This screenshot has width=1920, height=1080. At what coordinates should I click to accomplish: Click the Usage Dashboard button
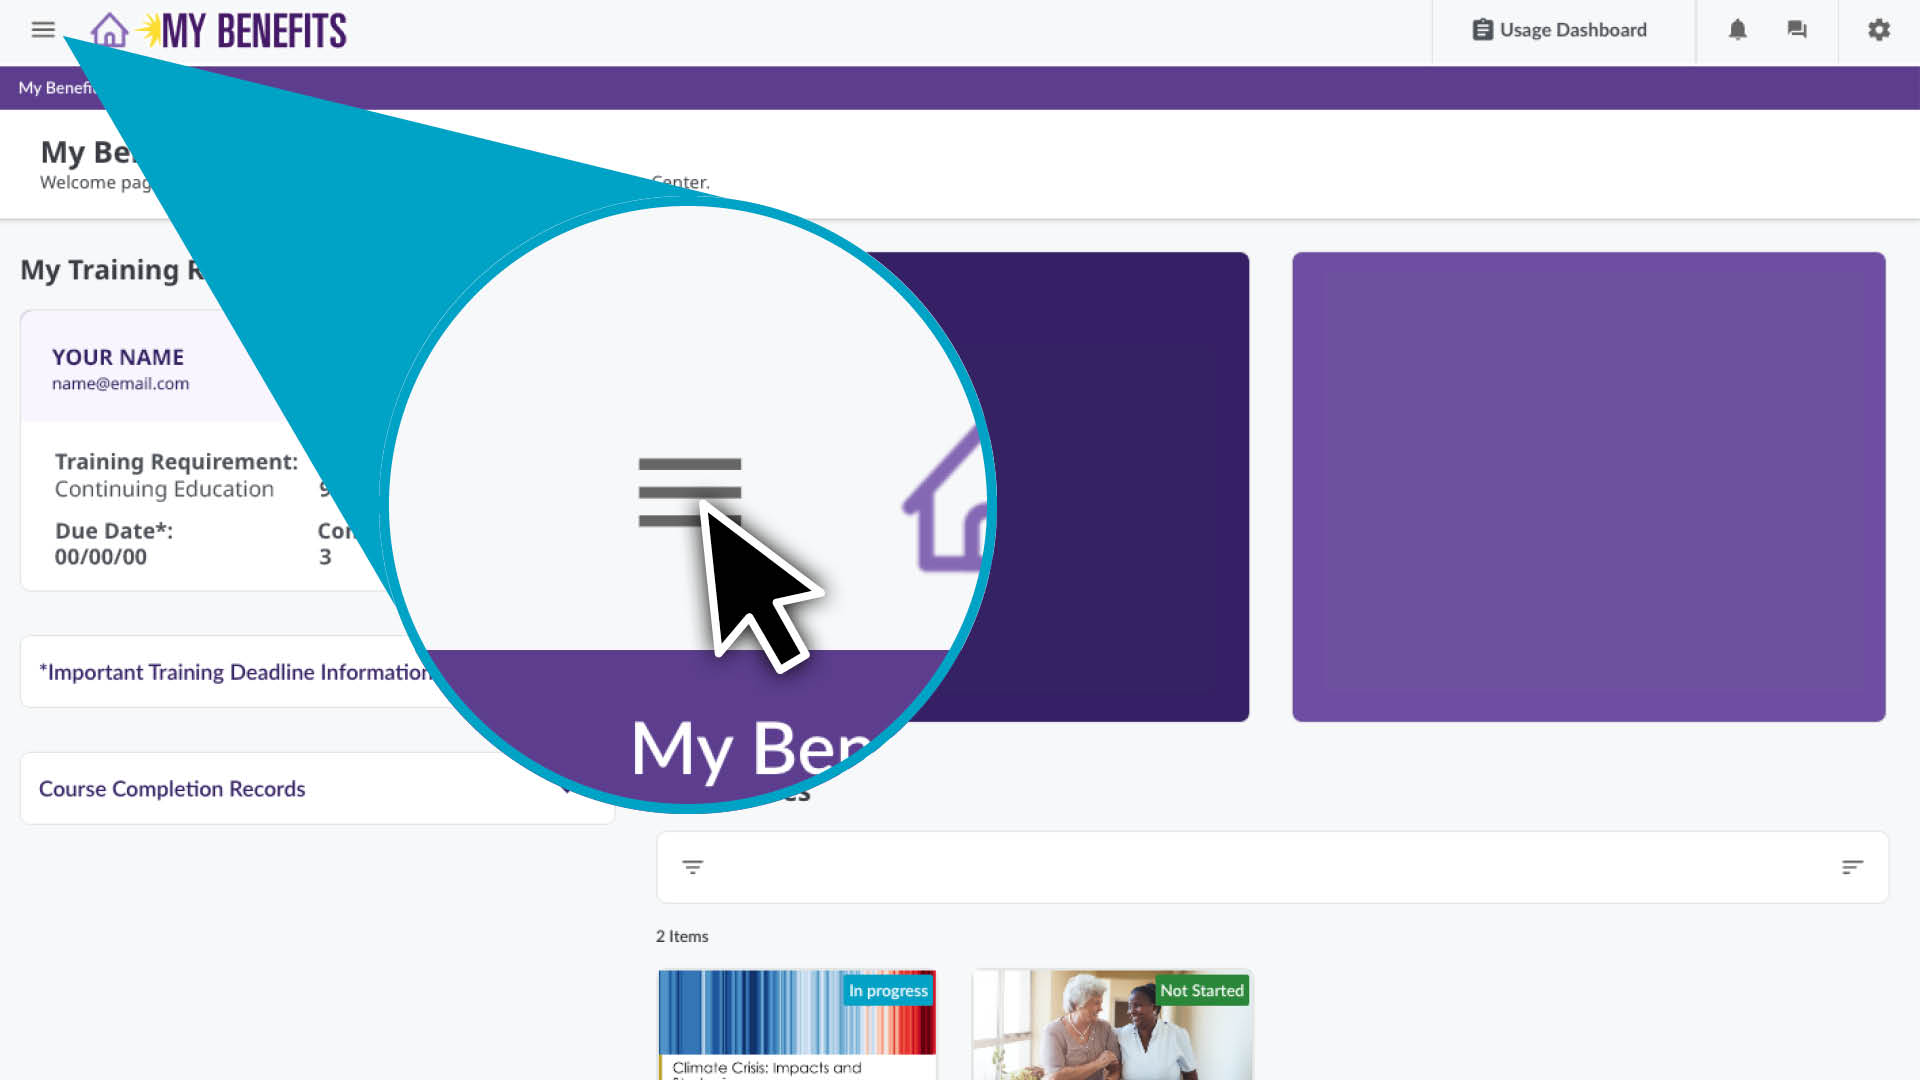tap(1560, 30)
